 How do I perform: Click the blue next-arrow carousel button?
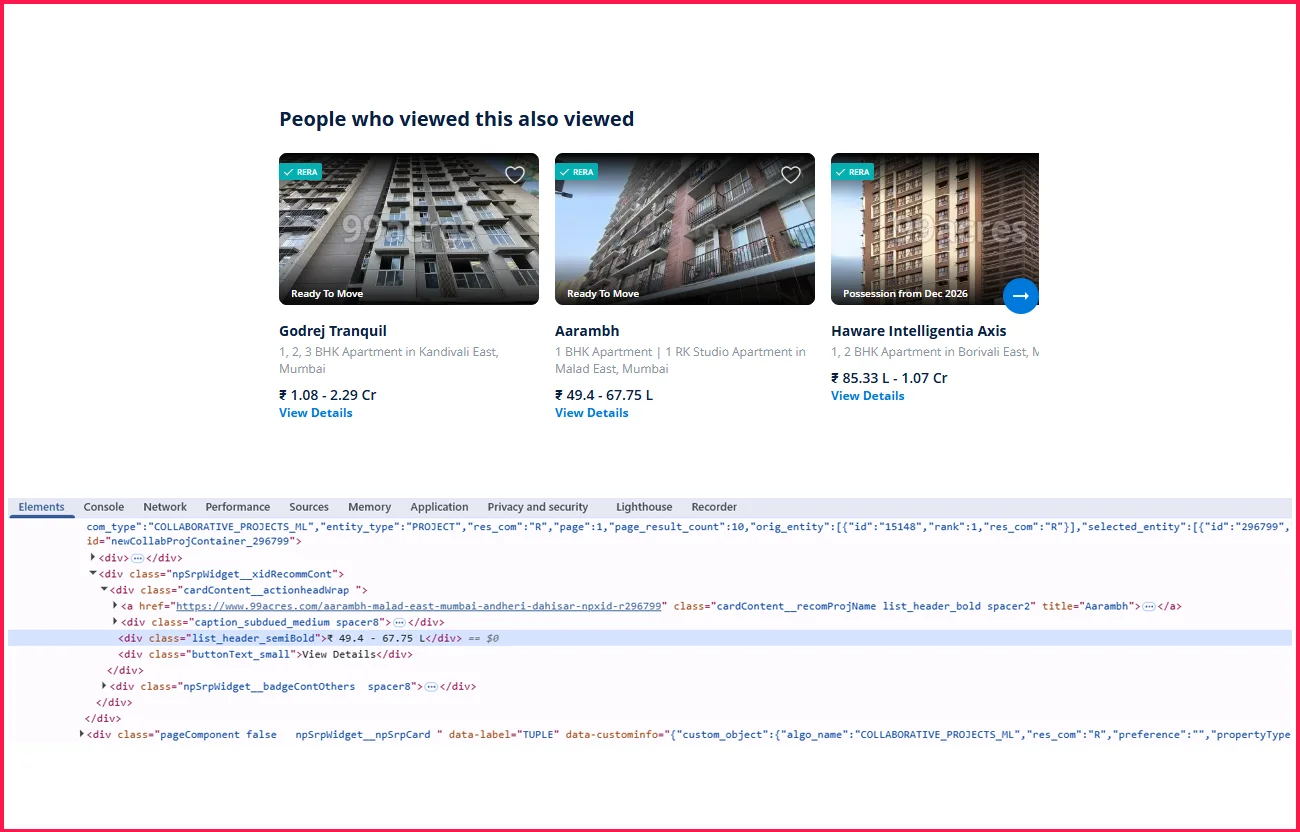1020,296
